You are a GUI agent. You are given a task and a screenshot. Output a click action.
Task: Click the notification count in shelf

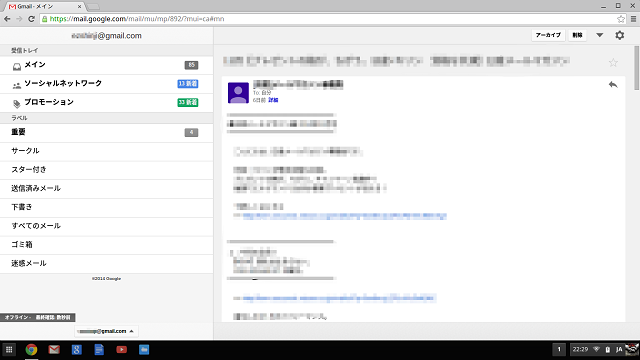pyautogui.click(x=559, y=349)
